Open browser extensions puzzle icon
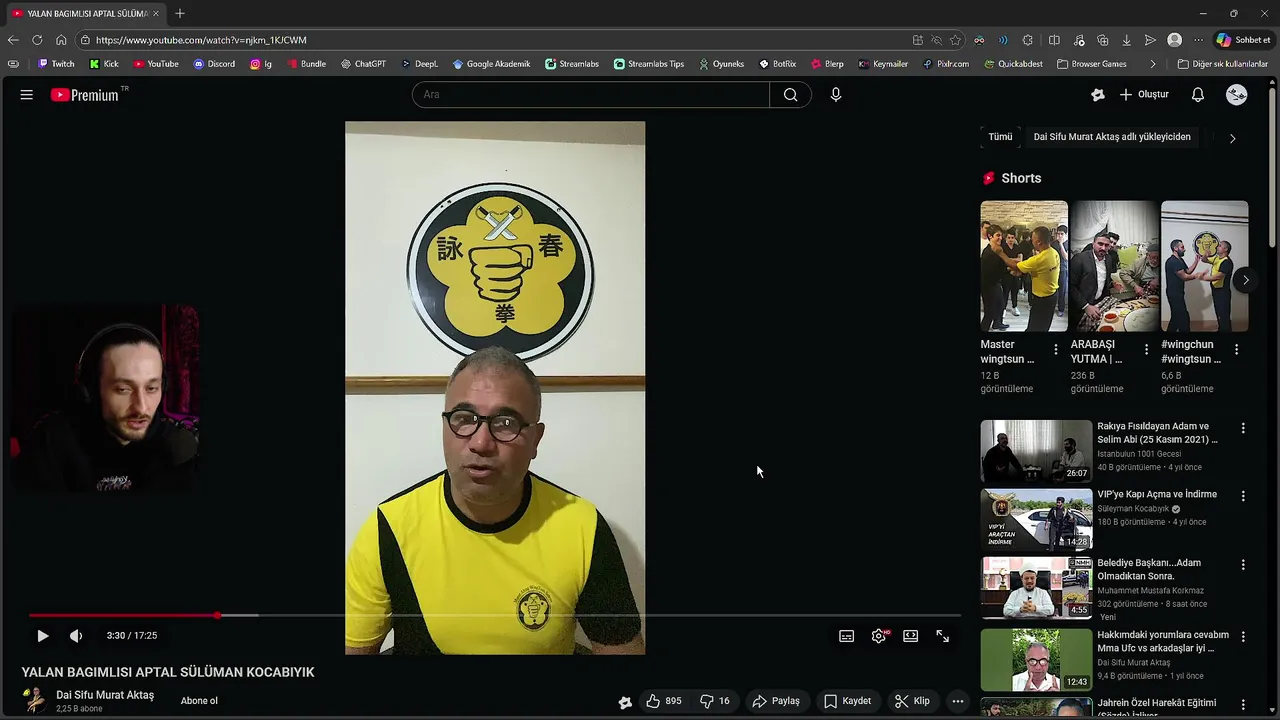Viewport: 1280px width, 720px height. (1027, 40)
